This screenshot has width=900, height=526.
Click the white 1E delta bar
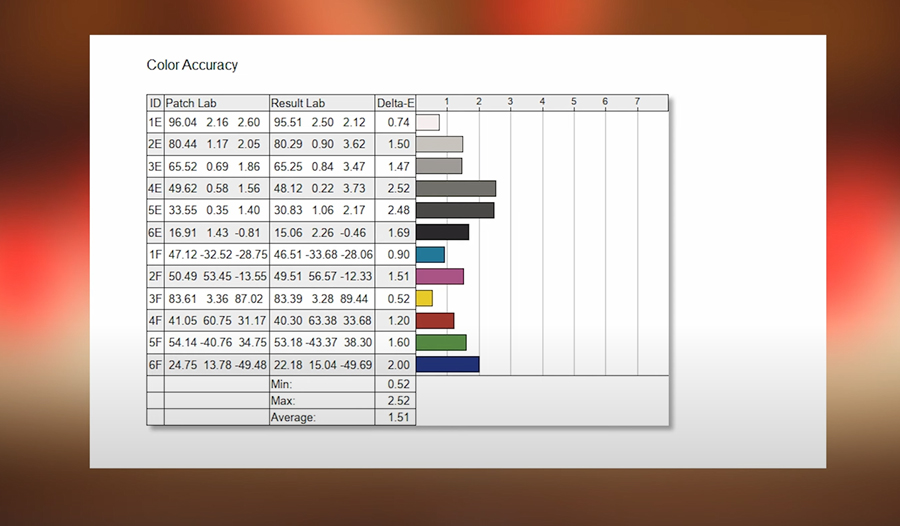[428, 122]
